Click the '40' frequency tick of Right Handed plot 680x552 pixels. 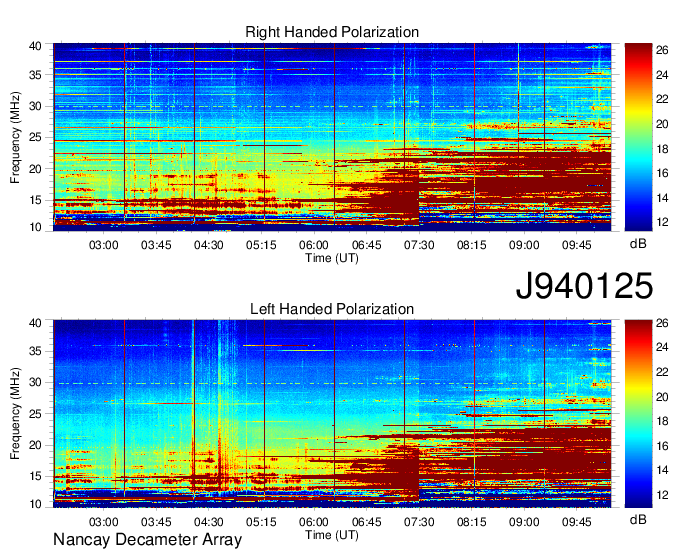35,46
